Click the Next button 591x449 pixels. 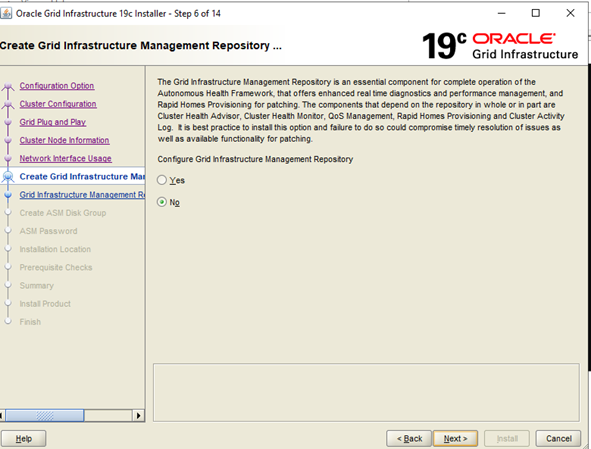(x=455, y=438)
